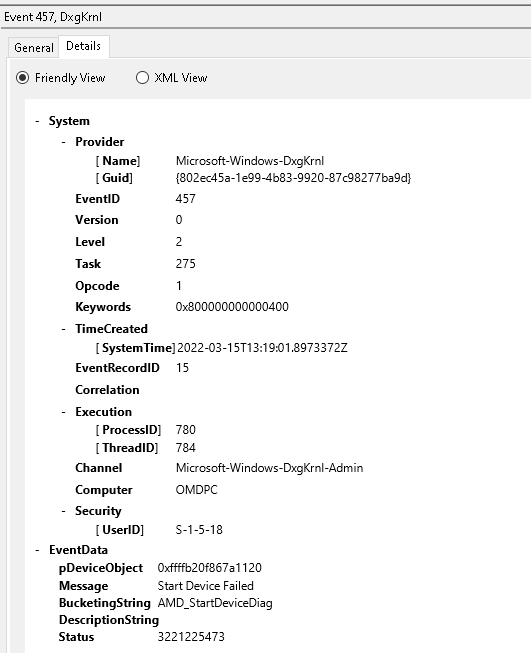
Task: Click the Channel field label
Action: pos(98,468)
